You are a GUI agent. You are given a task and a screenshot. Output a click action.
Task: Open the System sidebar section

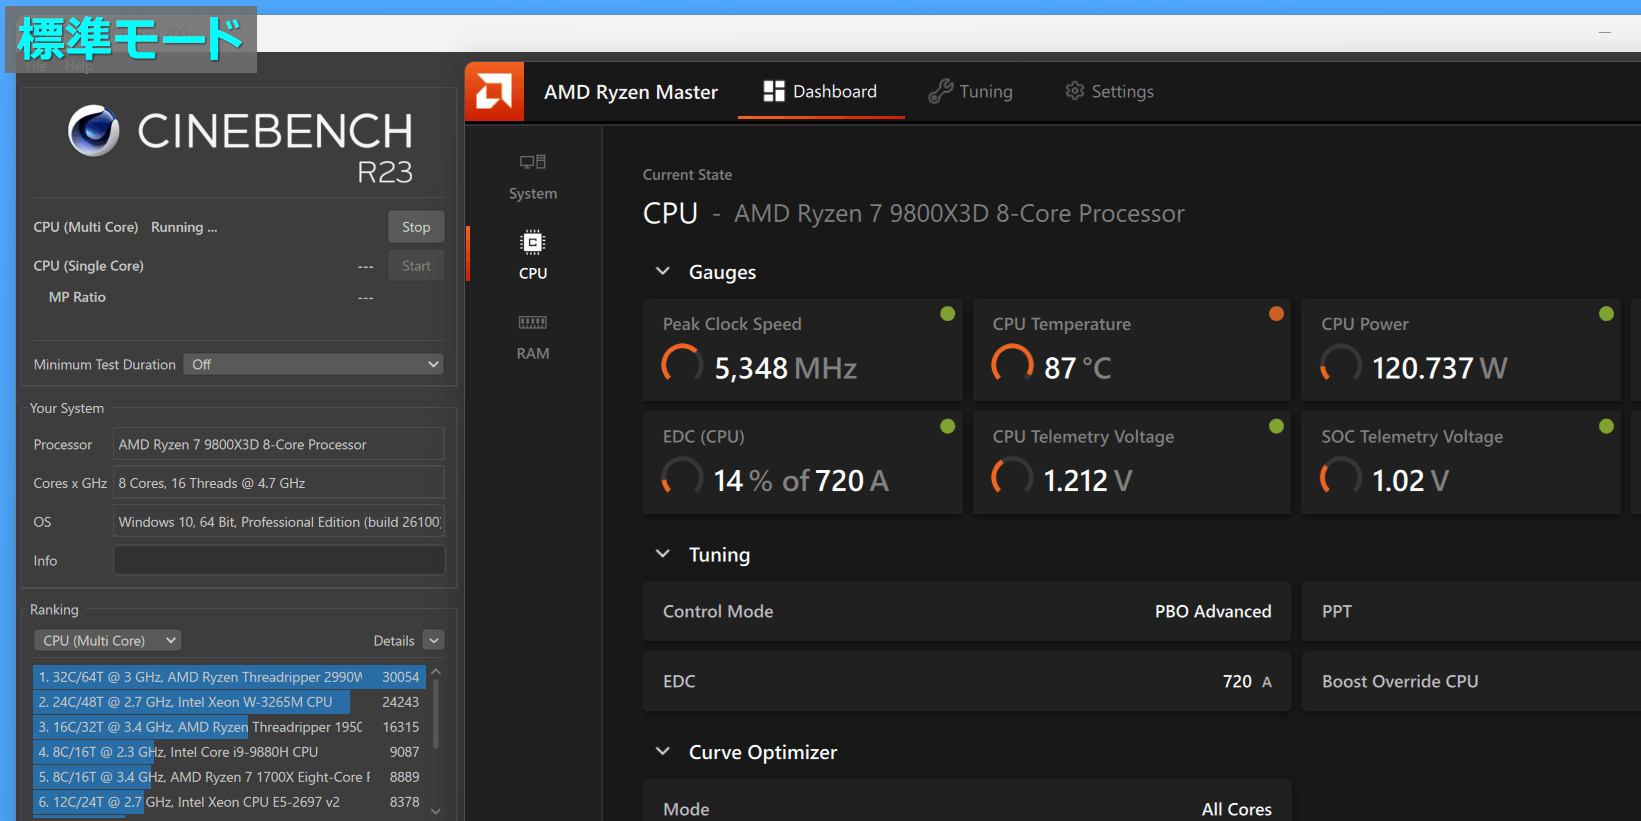(x=532, y=176)
